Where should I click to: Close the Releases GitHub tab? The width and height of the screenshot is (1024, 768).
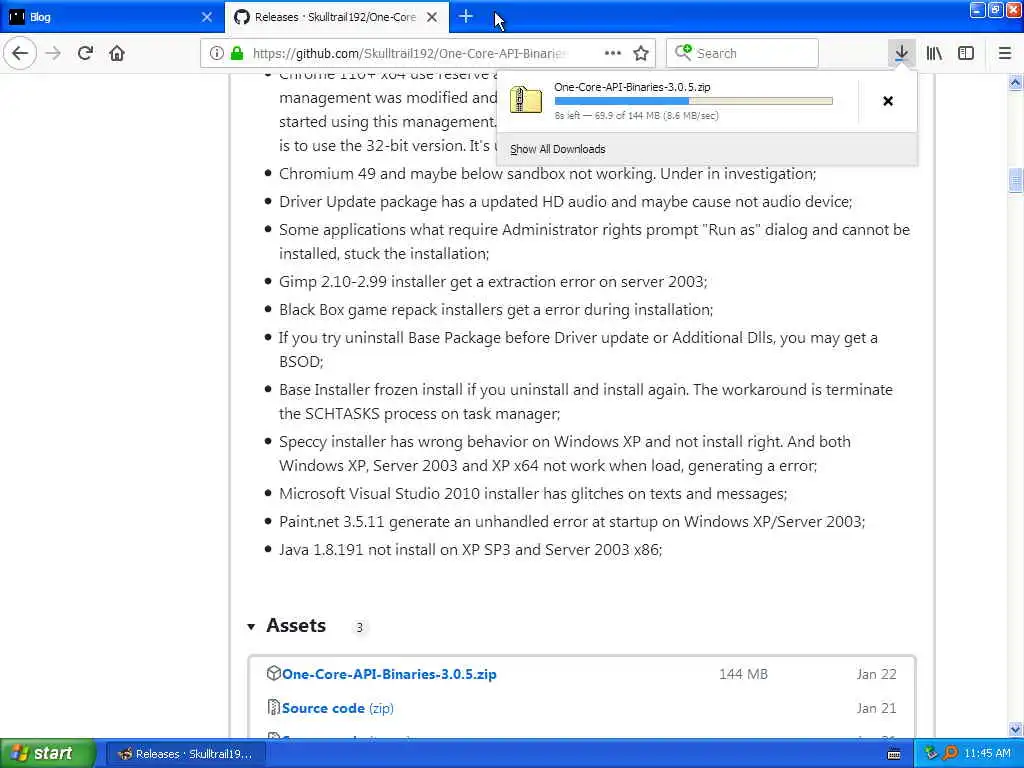432,17
